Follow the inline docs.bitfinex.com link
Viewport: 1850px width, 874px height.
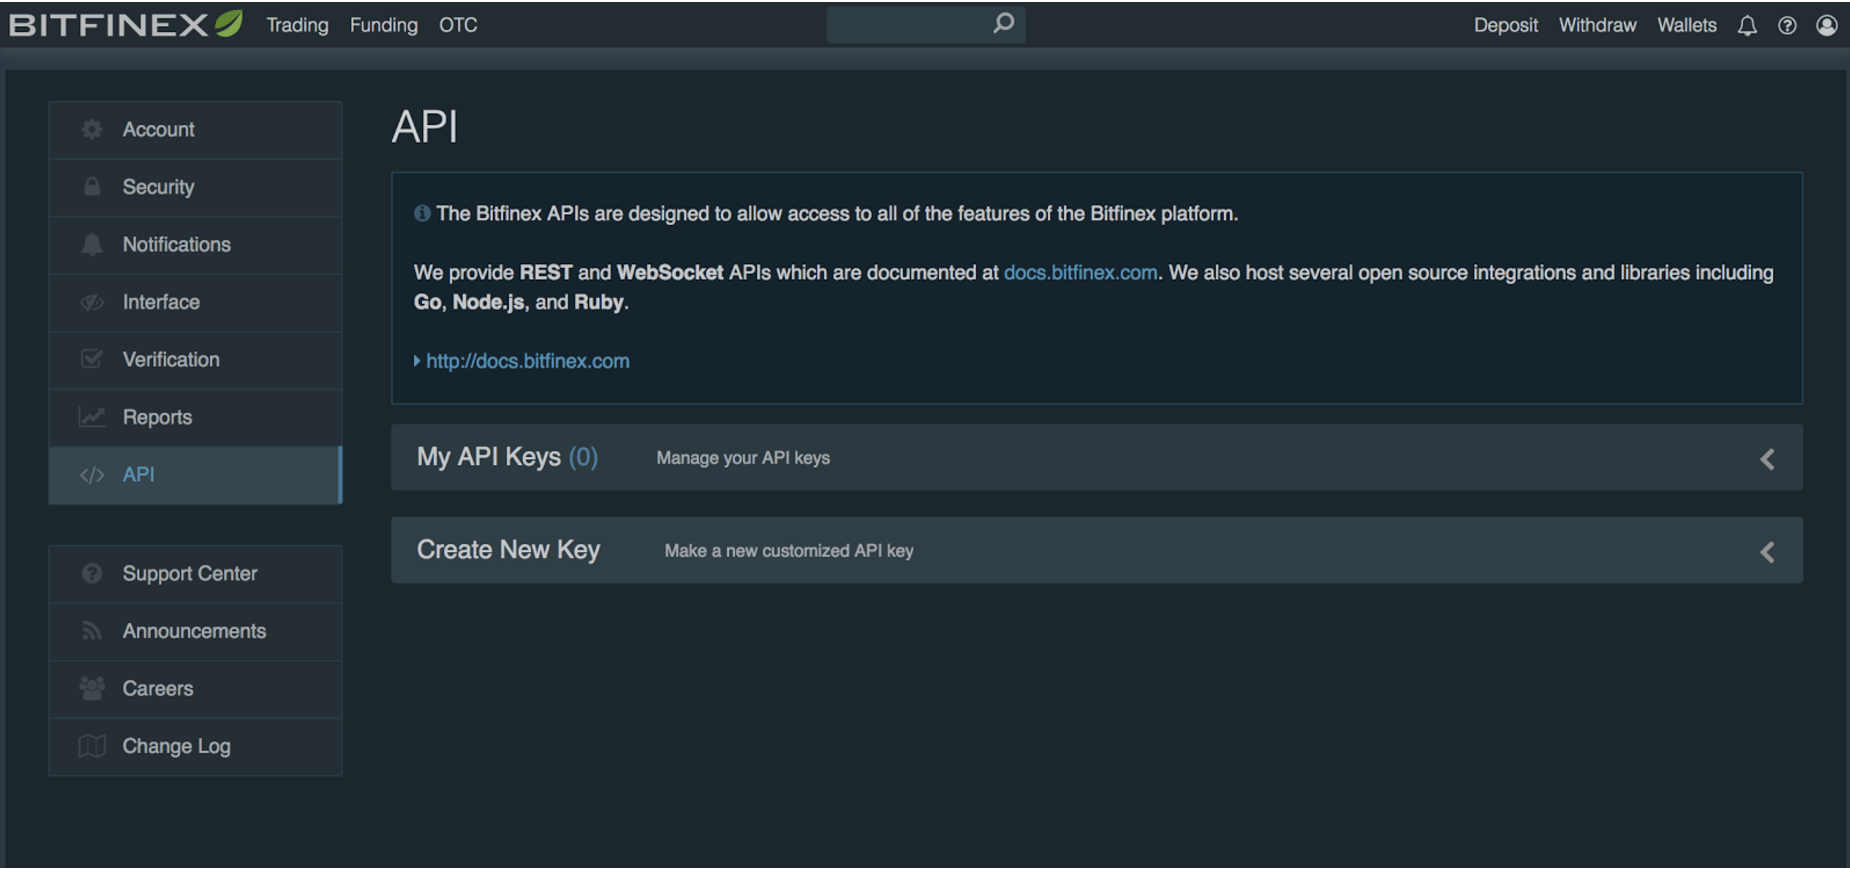pos(1080,272)
